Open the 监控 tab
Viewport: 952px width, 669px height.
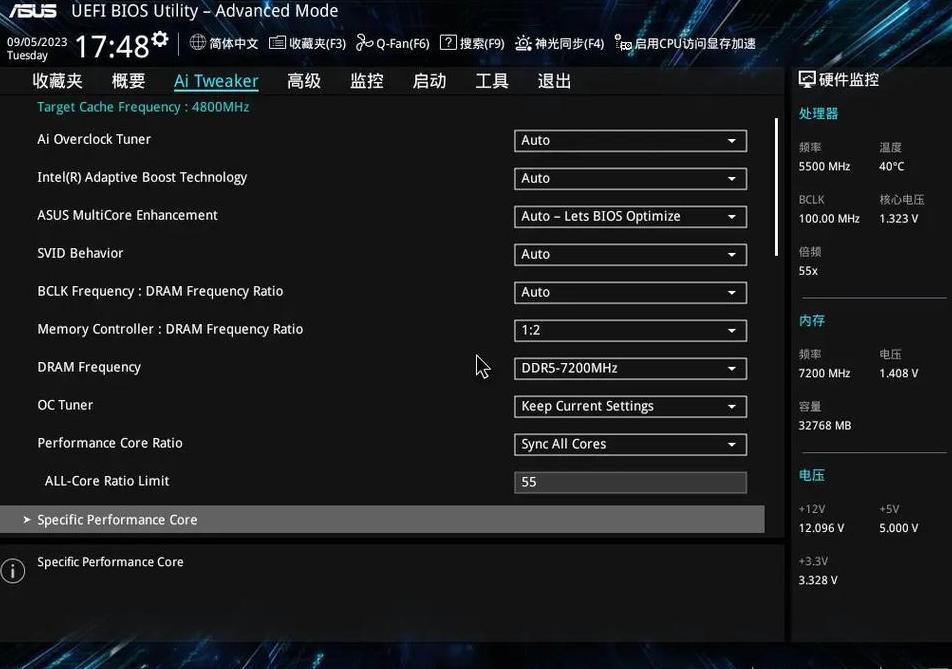[x=366, y=81]
